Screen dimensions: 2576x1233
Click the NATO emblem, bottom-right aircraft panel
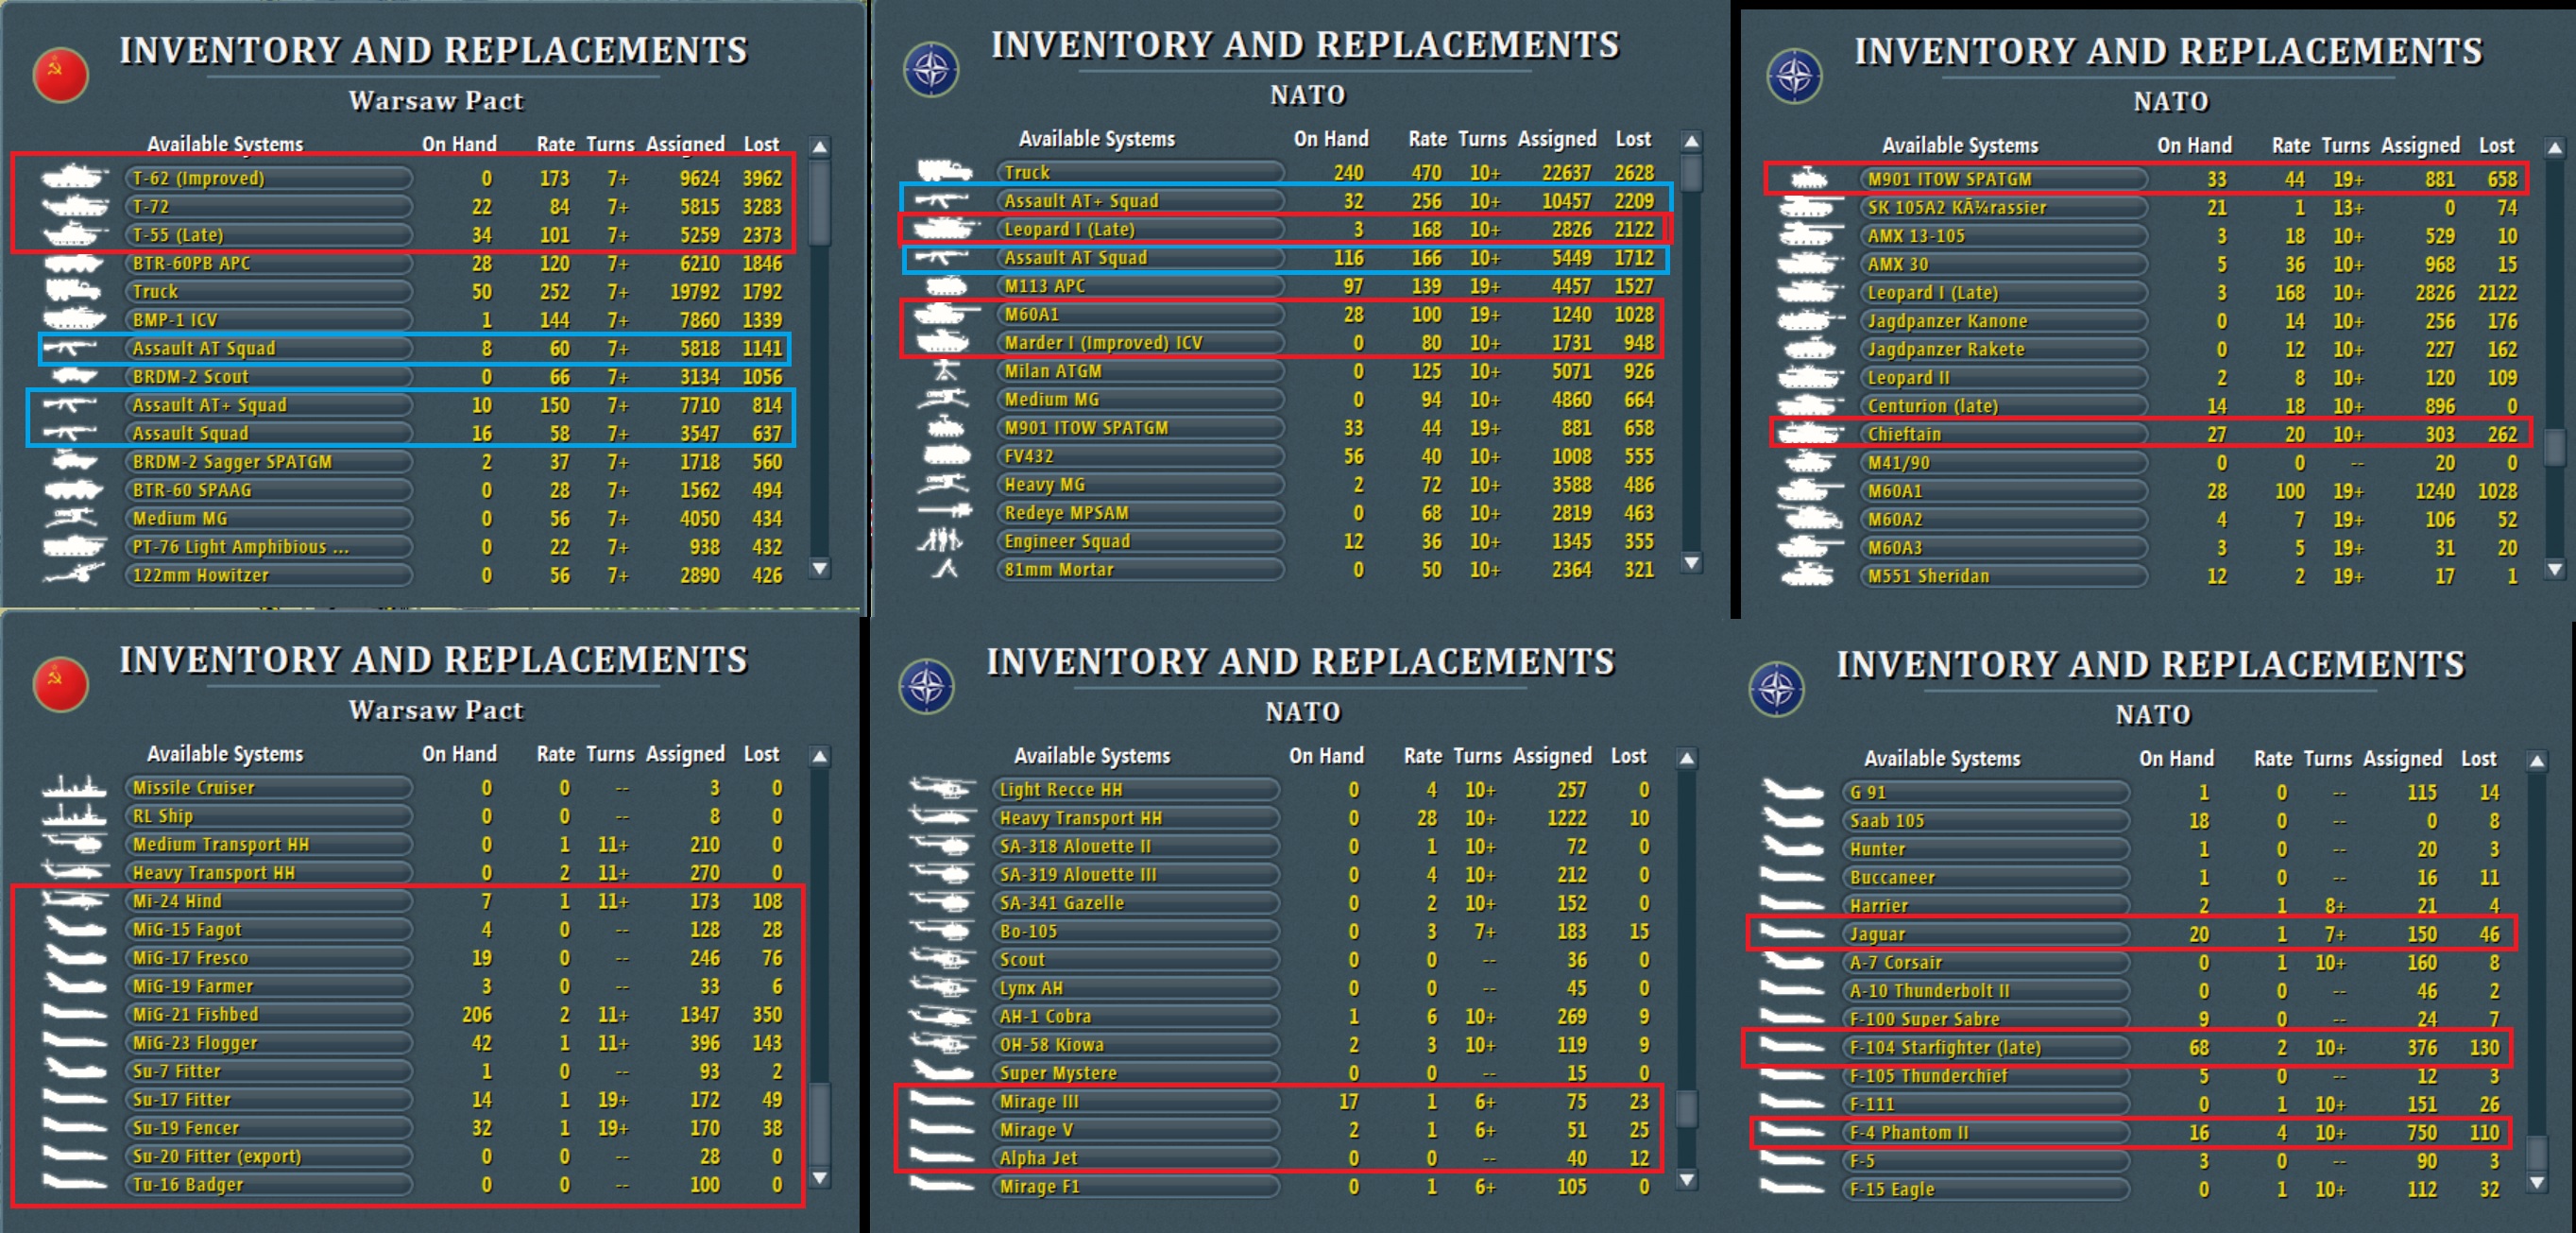pyautogui.click(x=1777, y=689)
